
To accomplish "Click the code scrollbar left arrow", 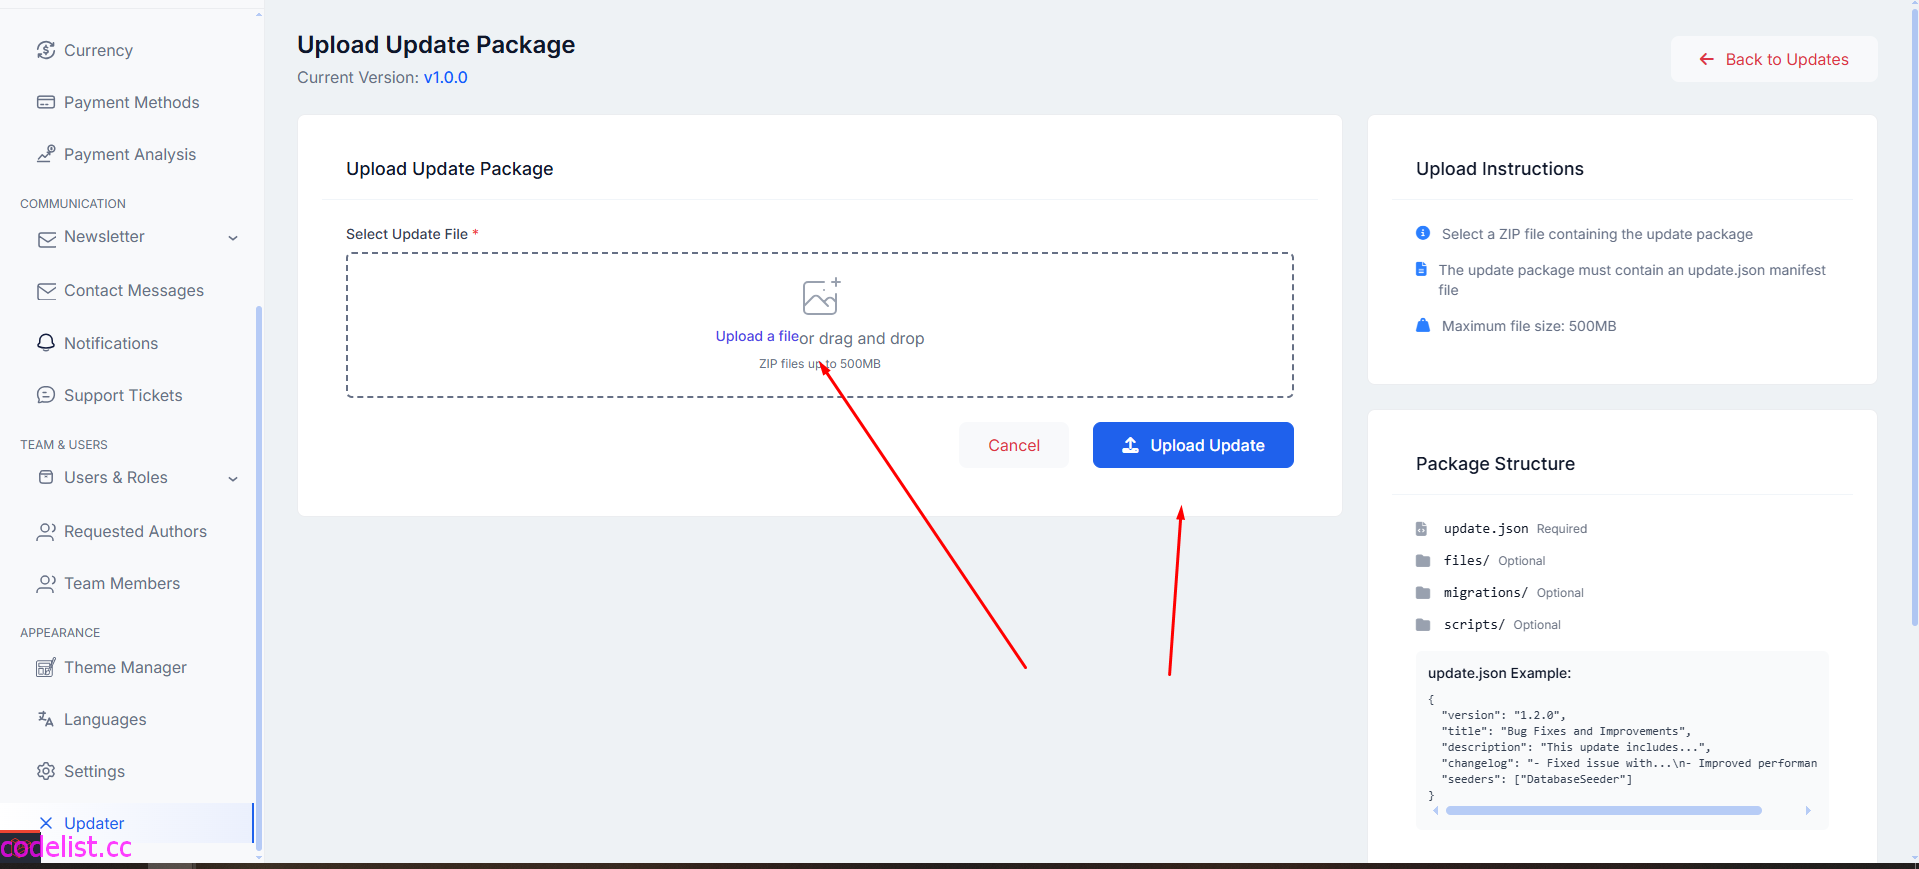I will [1436, 811].
